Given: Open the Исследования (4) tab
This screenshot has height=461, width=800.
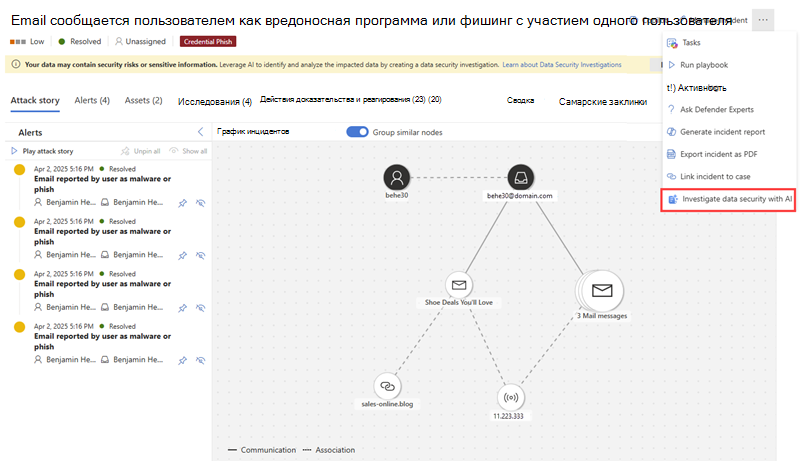Looking at the screenshot, I should [x=215, y=101].
